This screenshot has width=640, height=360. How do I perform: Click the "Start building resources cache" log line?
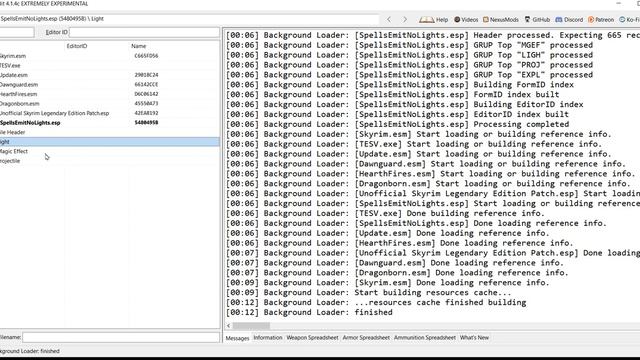click(369, 293)
